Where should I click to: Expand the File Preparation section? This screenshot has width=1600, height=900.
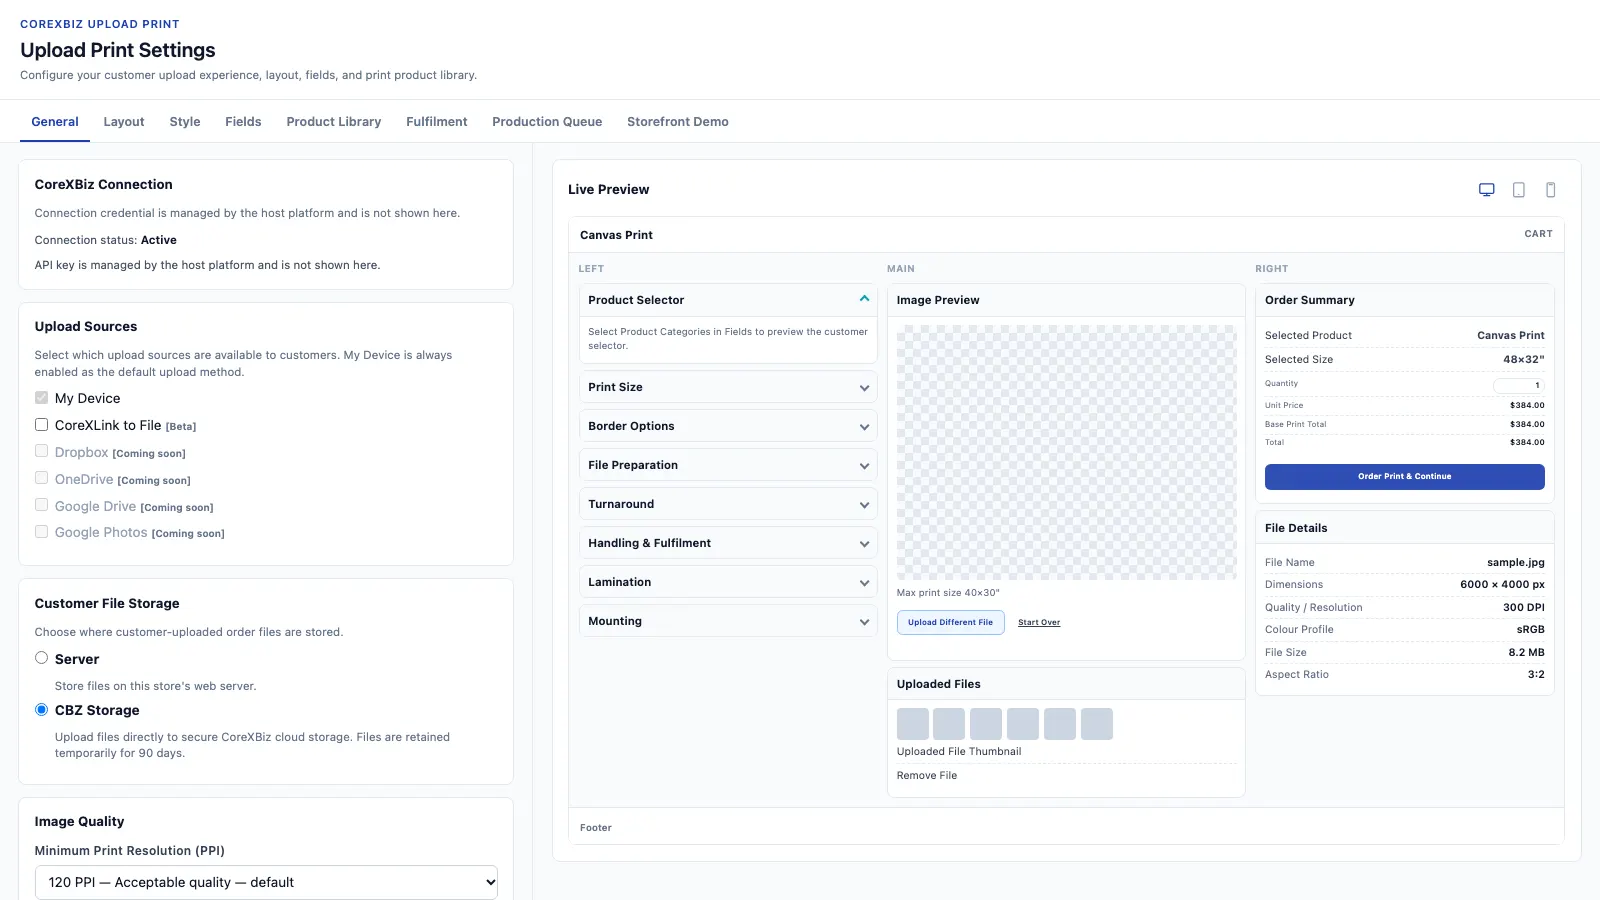pos(728,465)
